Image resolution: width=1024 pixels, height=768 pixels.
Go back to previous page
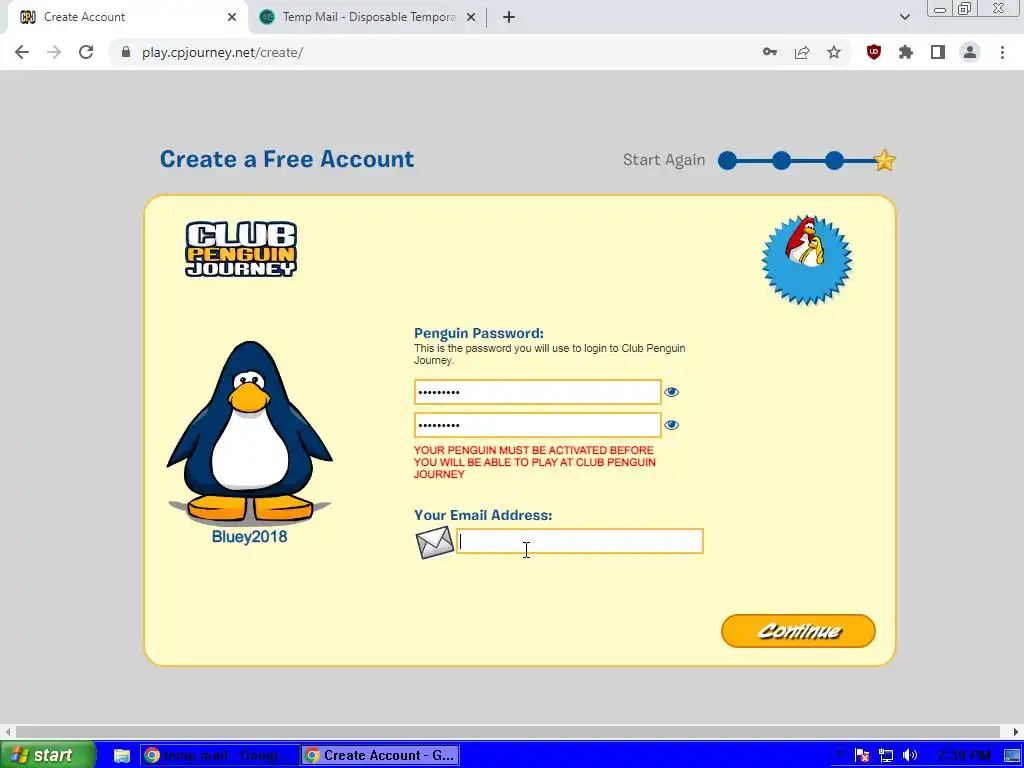click(22, 52)
